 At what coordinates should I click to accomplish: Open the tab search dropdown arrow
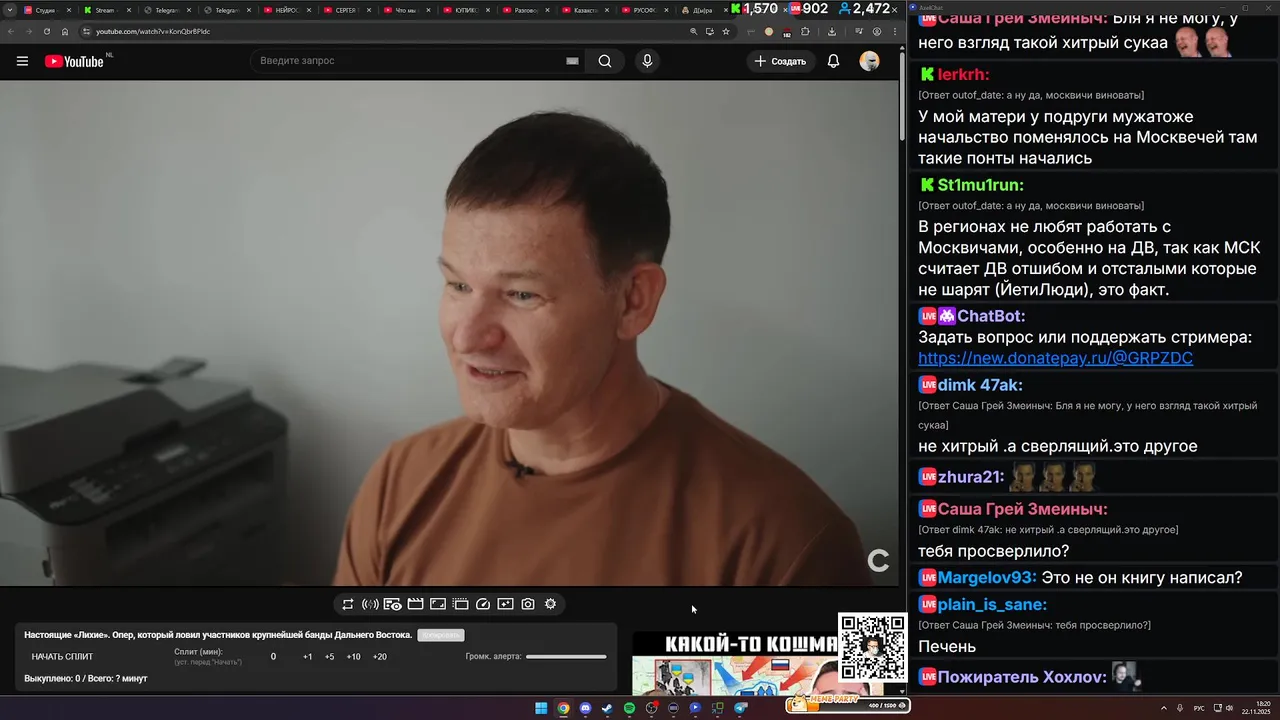coord(10,10)
